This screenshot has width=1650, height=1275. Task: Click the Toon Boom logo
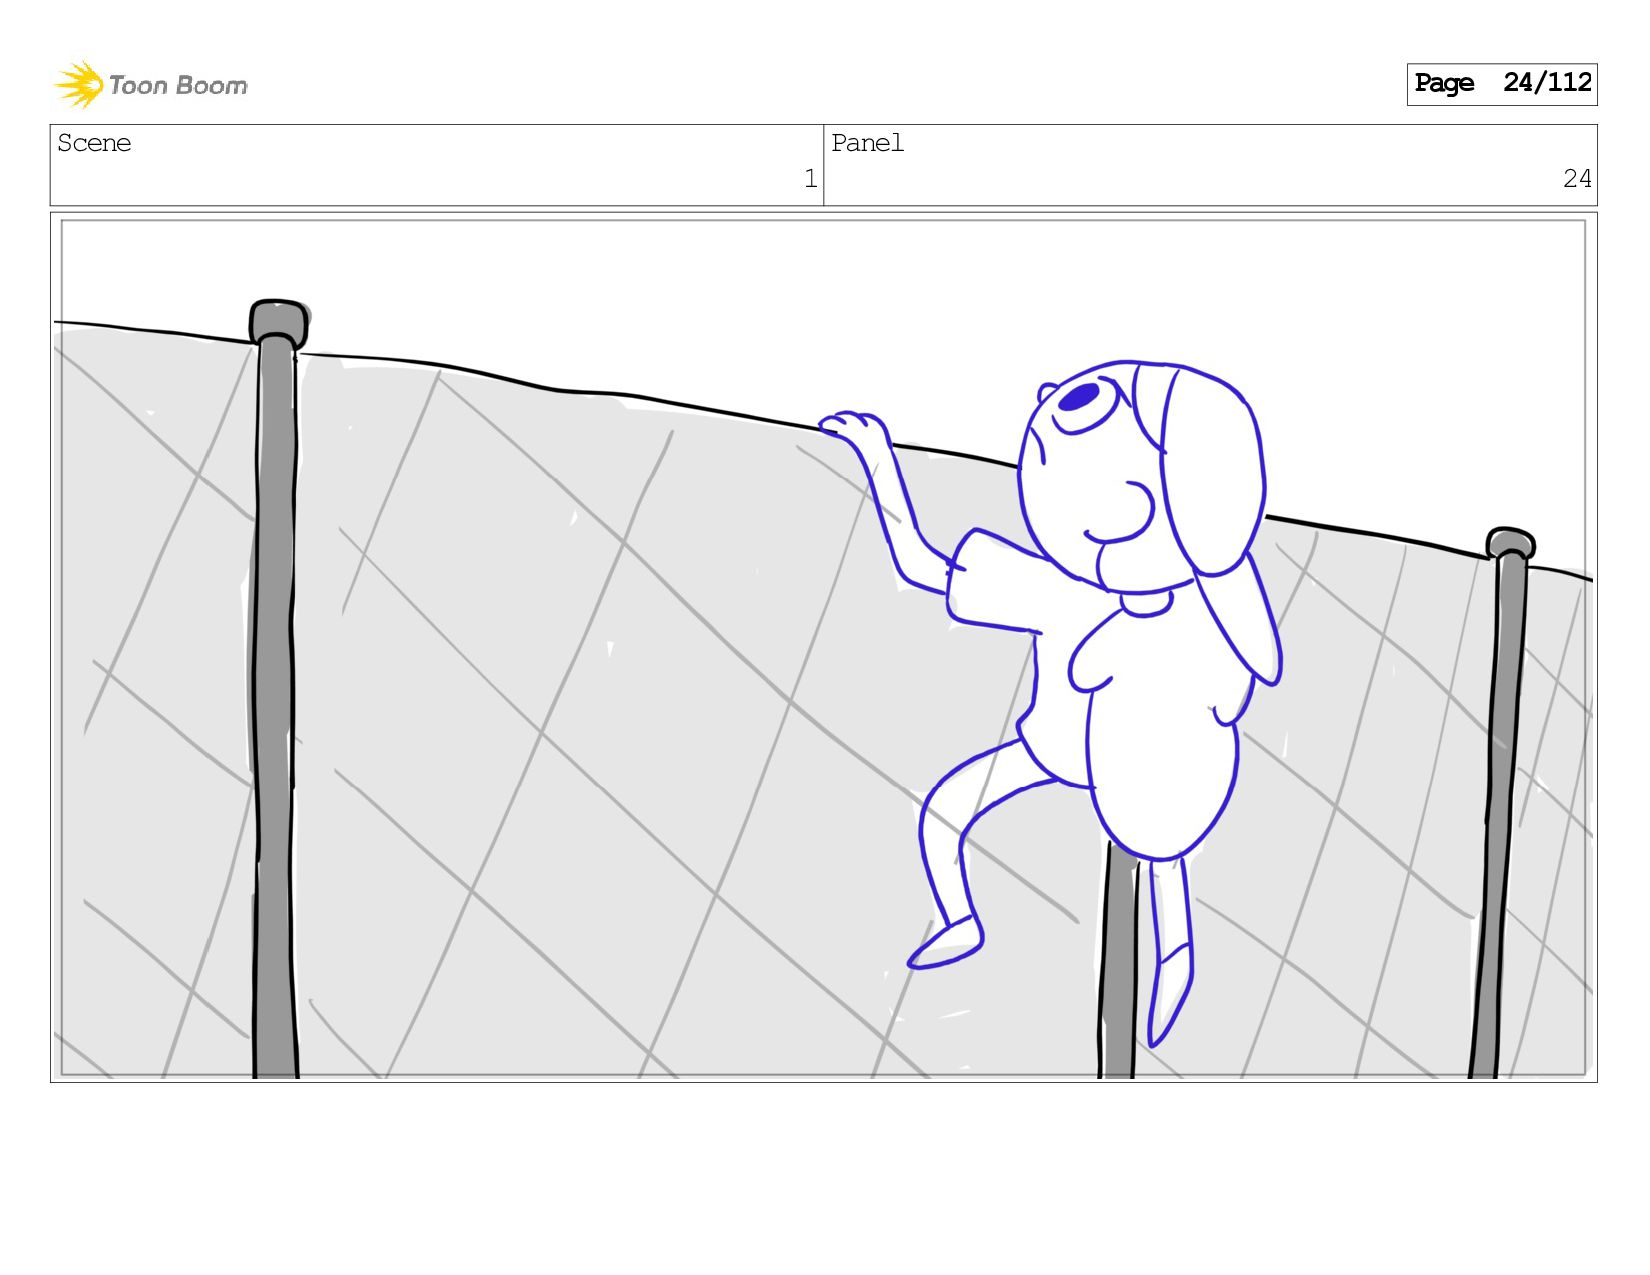tap(150, 85)
